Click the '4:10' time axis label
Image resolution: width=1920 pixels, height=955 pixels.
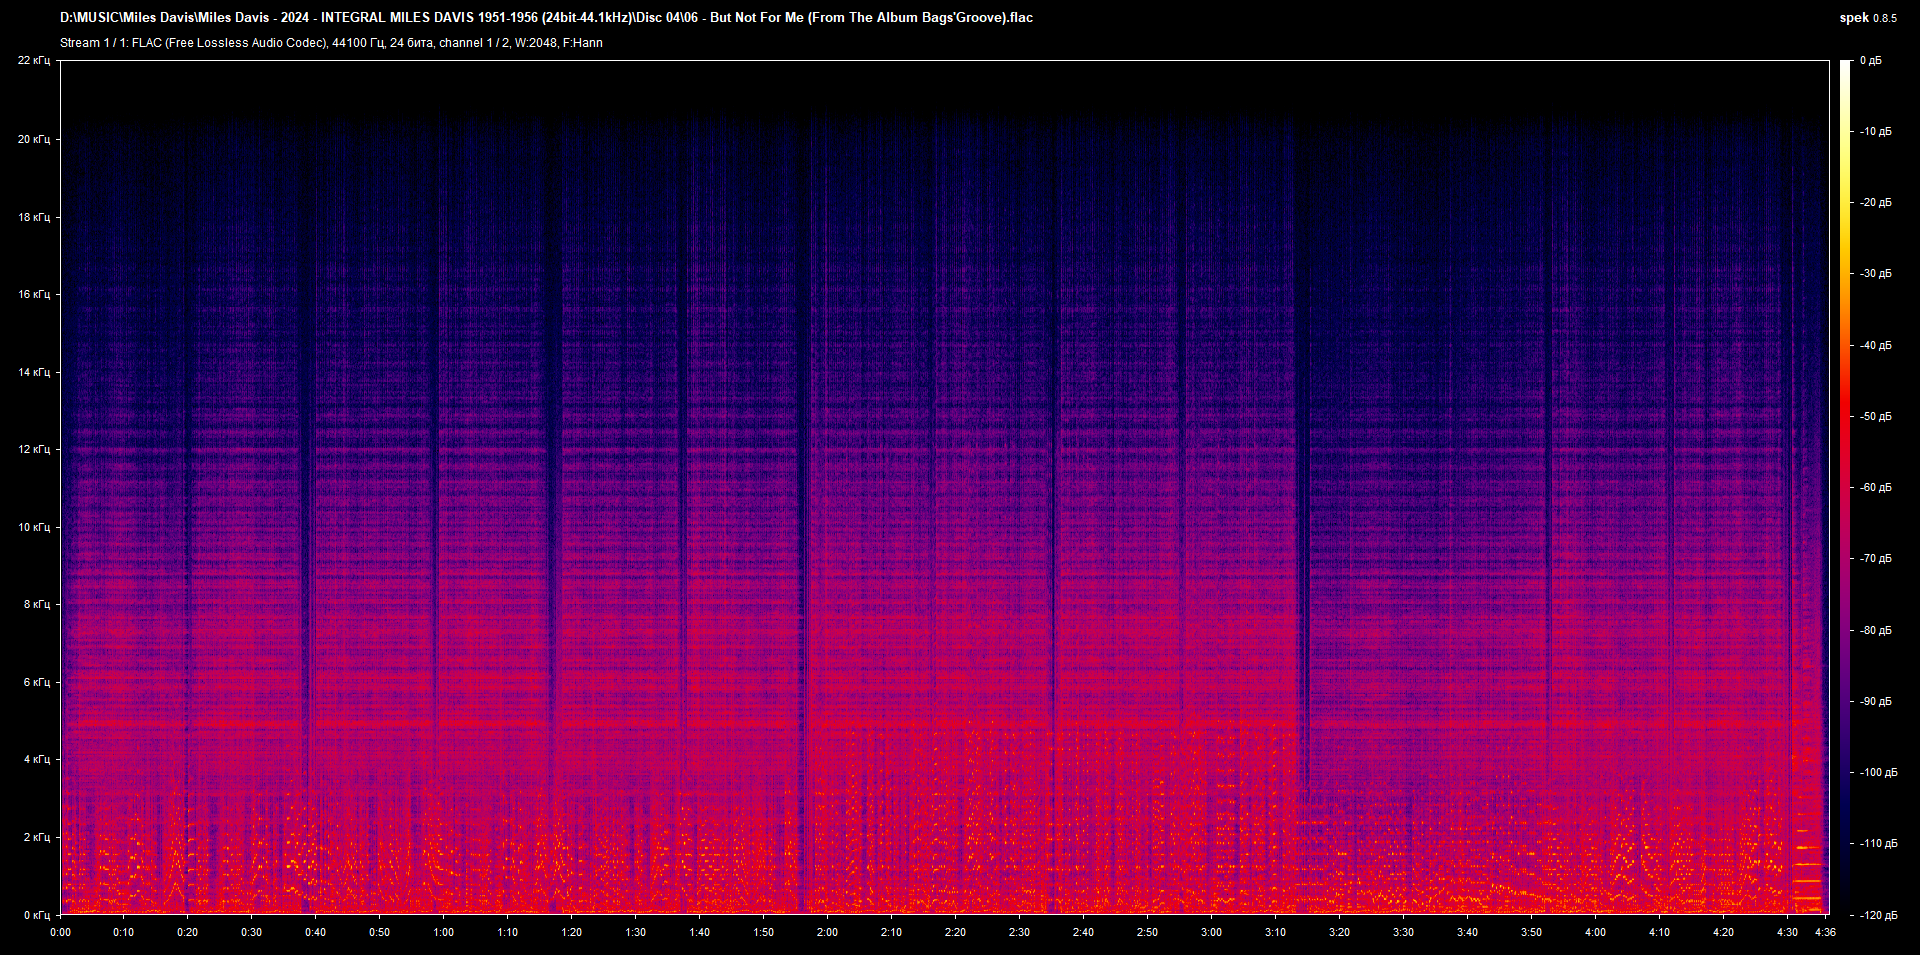1659,932
